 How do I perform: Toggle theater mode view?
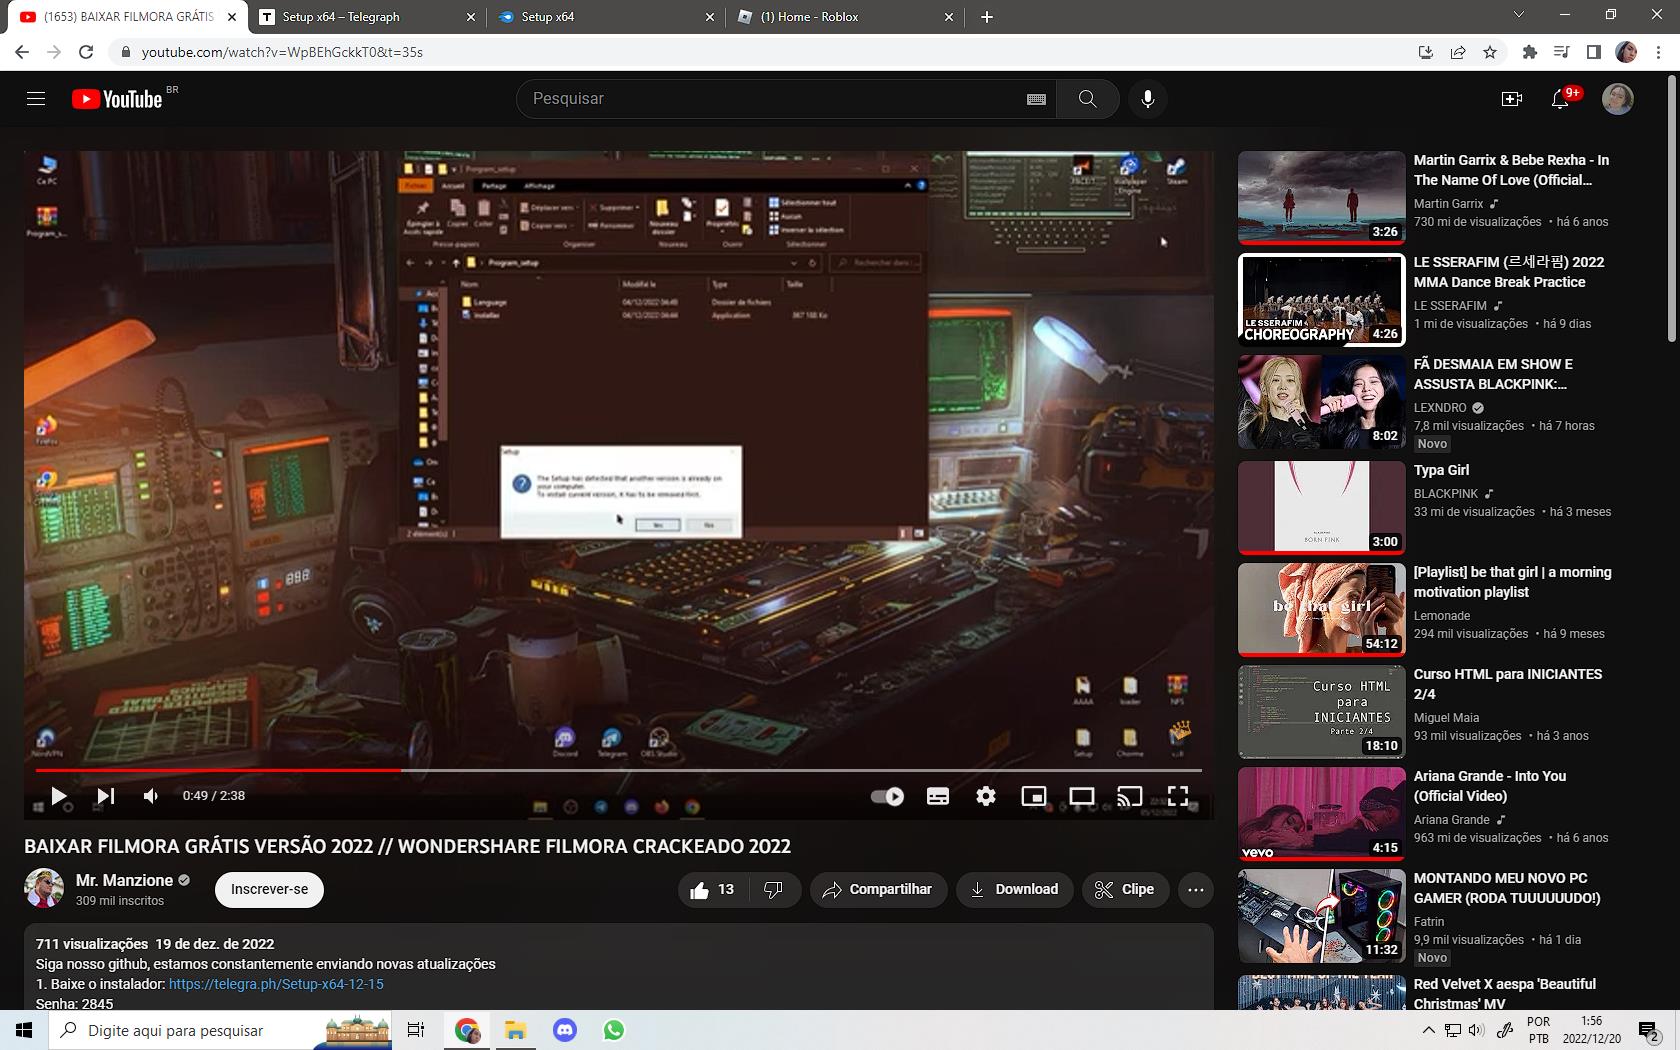[1081, 796]
